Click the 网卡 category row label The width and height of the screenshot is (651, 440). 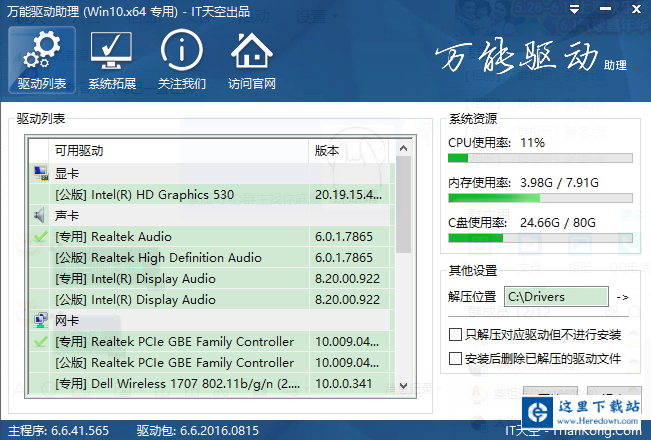pos(67,320)
